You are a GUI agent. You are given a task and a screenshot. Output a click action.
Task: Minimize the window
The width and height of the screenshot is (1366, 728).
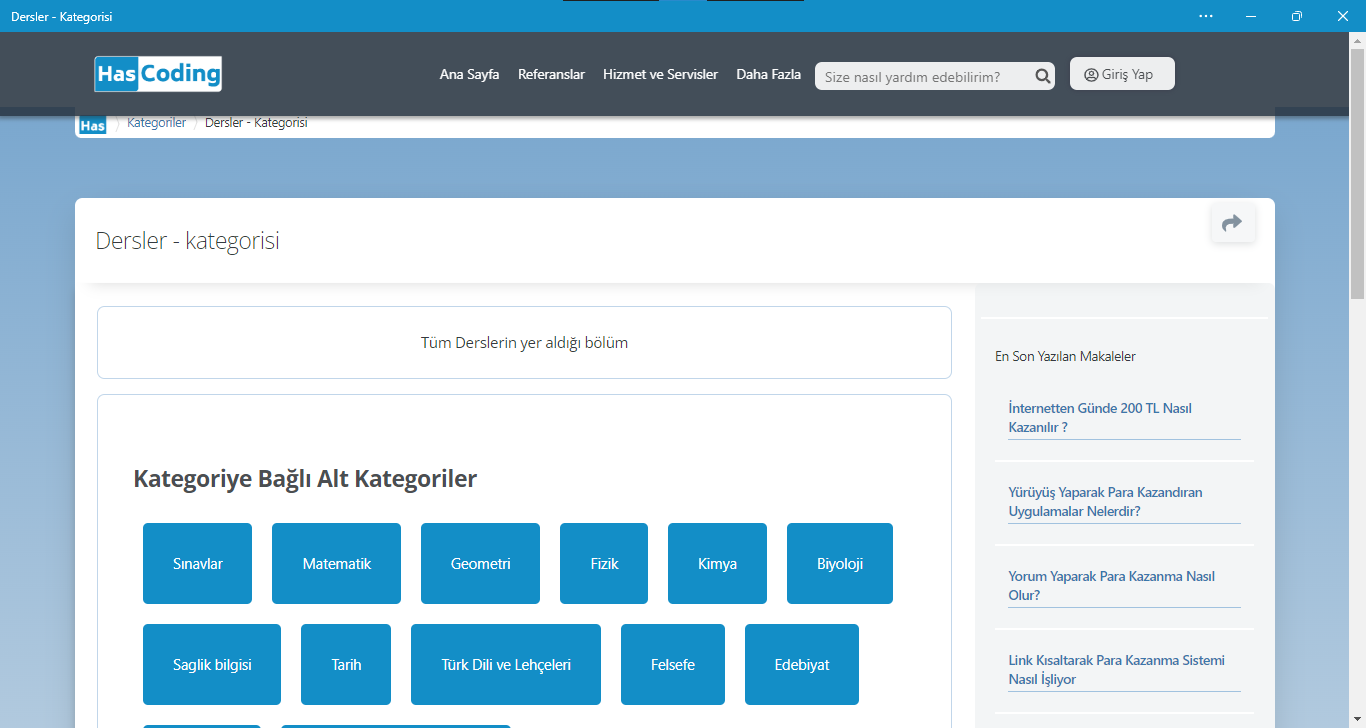[1251, 16]
